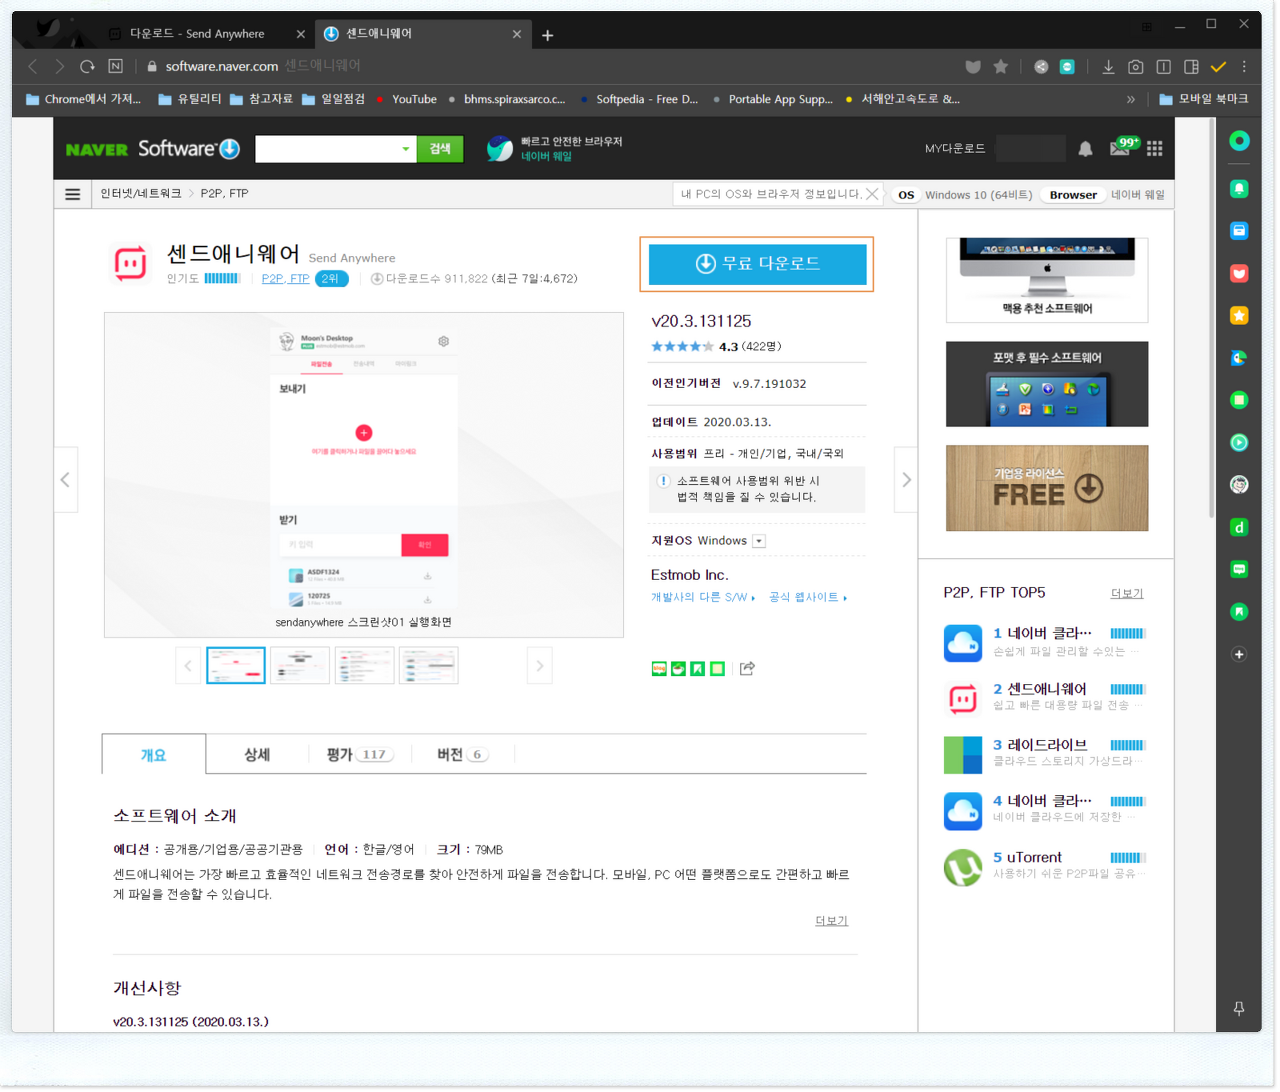
Task: Click the bookmark star in the address bar
Action: tap(1001, 67)
